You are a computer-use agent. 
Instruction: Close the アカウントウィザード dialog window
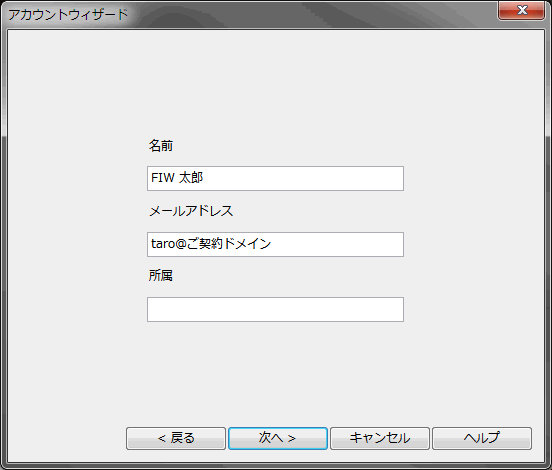click(x=521, y=11)
